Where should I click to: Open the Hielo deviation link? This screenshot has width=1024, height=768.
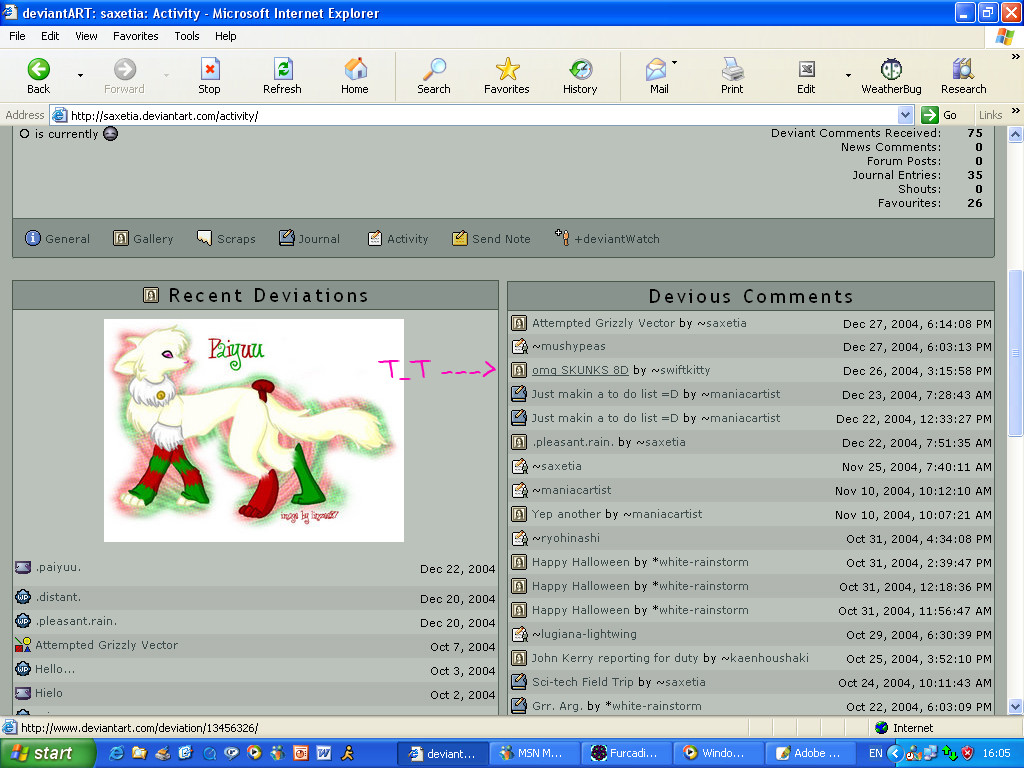click(49, 693)
